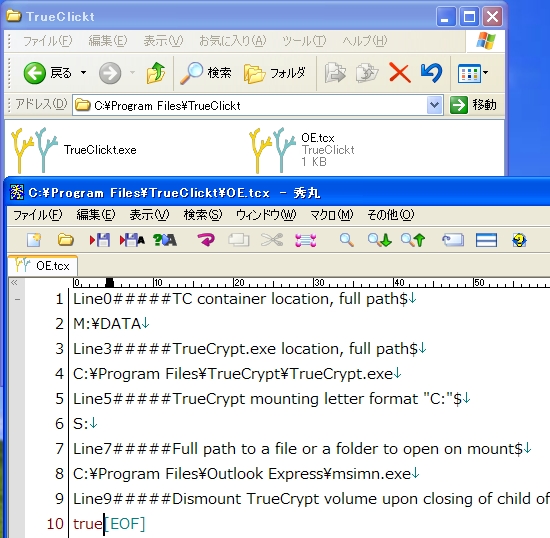The image size is (550, 538).
Task: Open Explorer's ツール(T) menu
Action: click(x=304, y=41)
